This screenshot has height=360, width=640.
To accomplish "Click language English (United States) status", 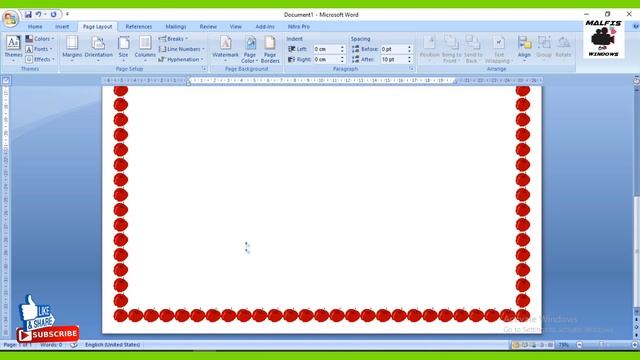I will click(x=113, y=345).
